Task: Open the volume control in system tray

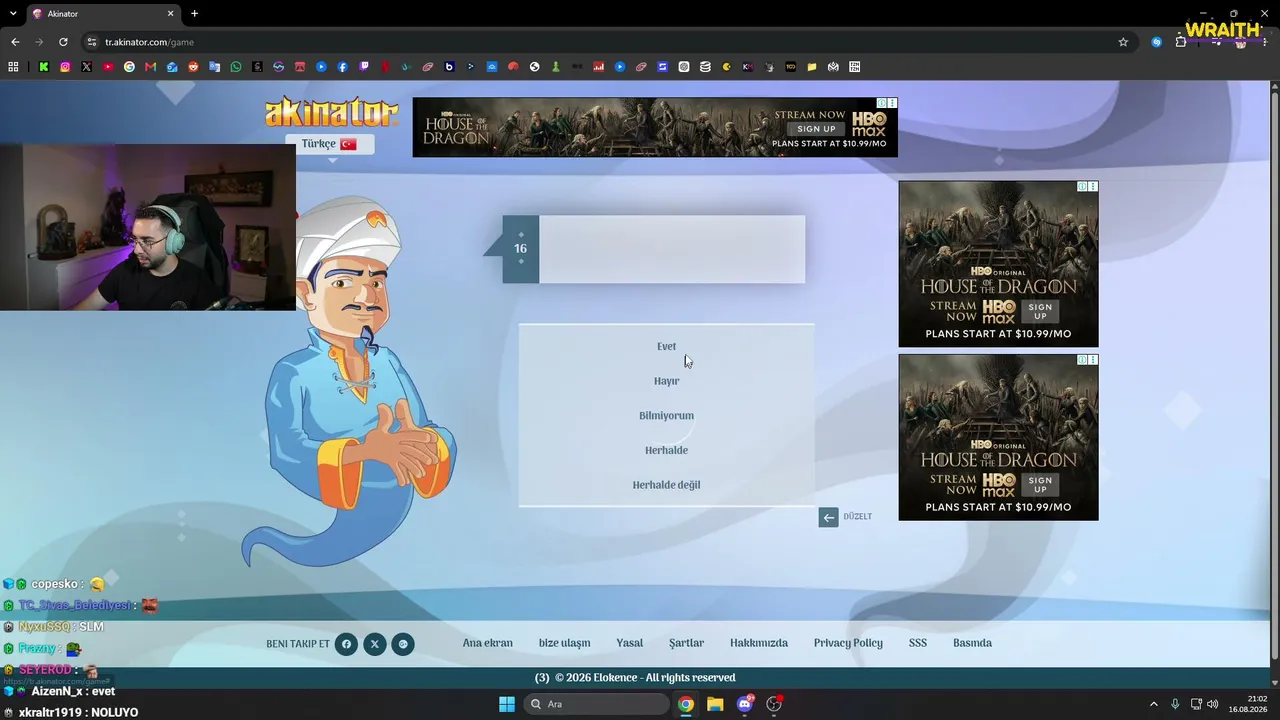Action: pyautogui.click(x=1212, y=704)
